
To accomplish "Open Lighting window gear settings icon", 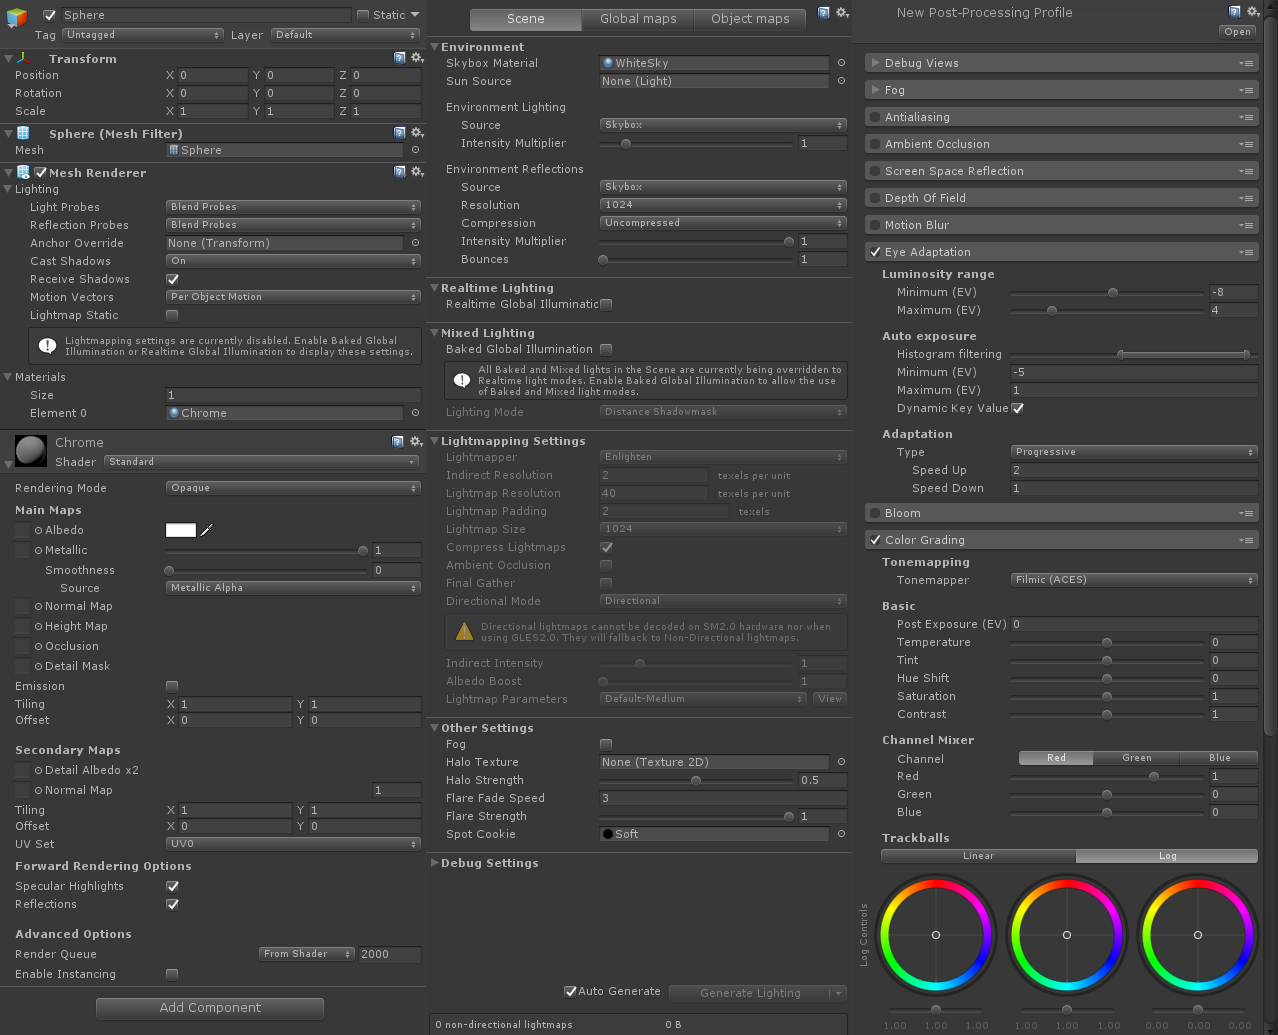I will click(843, 13).
